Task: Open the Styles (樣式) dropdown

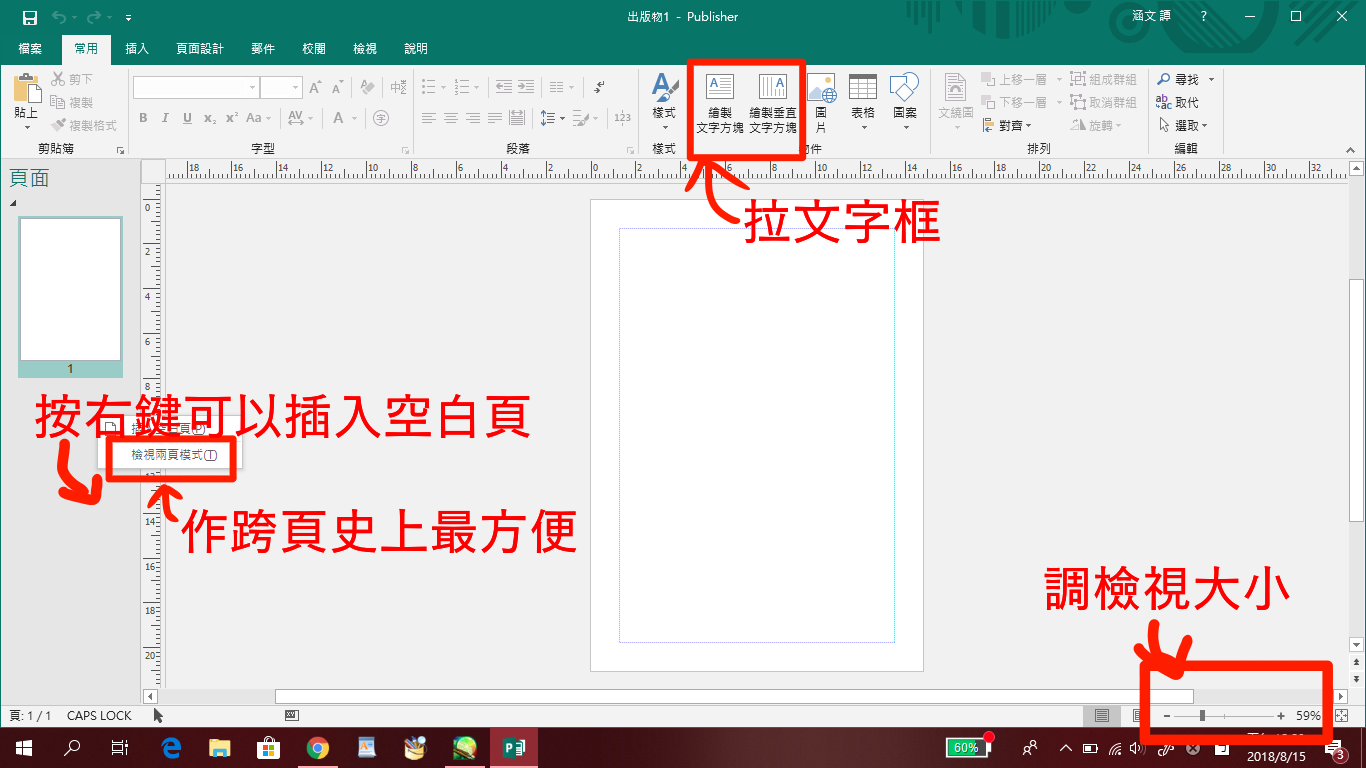Action: (x=664, y=103)
